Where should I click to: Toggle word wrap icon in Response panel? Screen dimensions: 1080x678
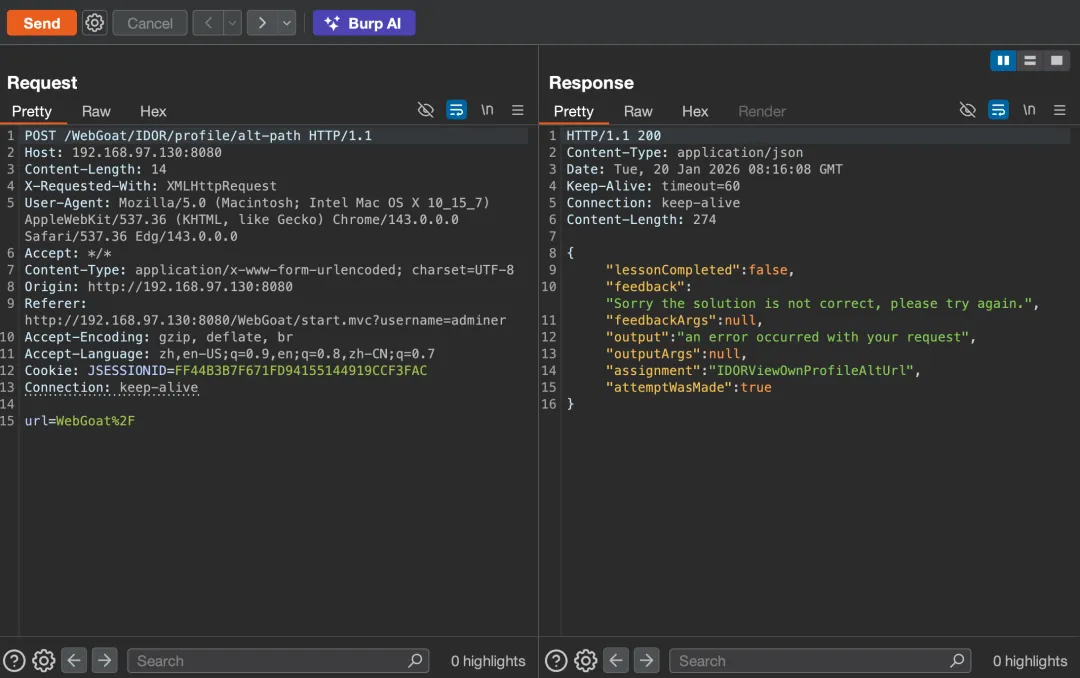pos(998,110)
